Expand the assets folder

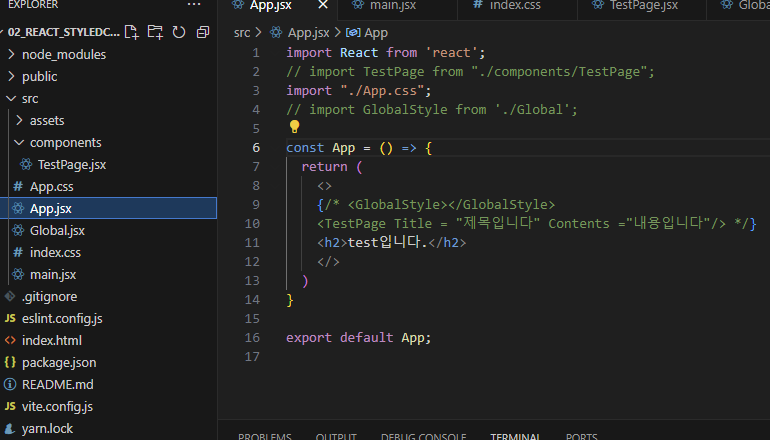(x=19, y=120)
